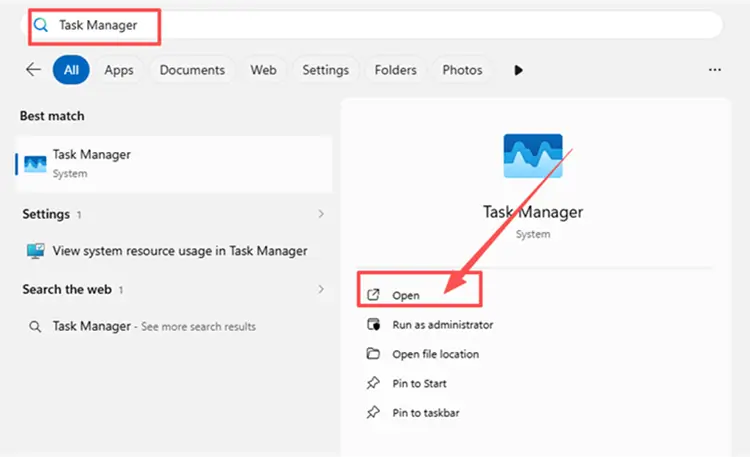Select the All filter tab
The height and width of the screenshot is (457, 750).
pos(71,70)
